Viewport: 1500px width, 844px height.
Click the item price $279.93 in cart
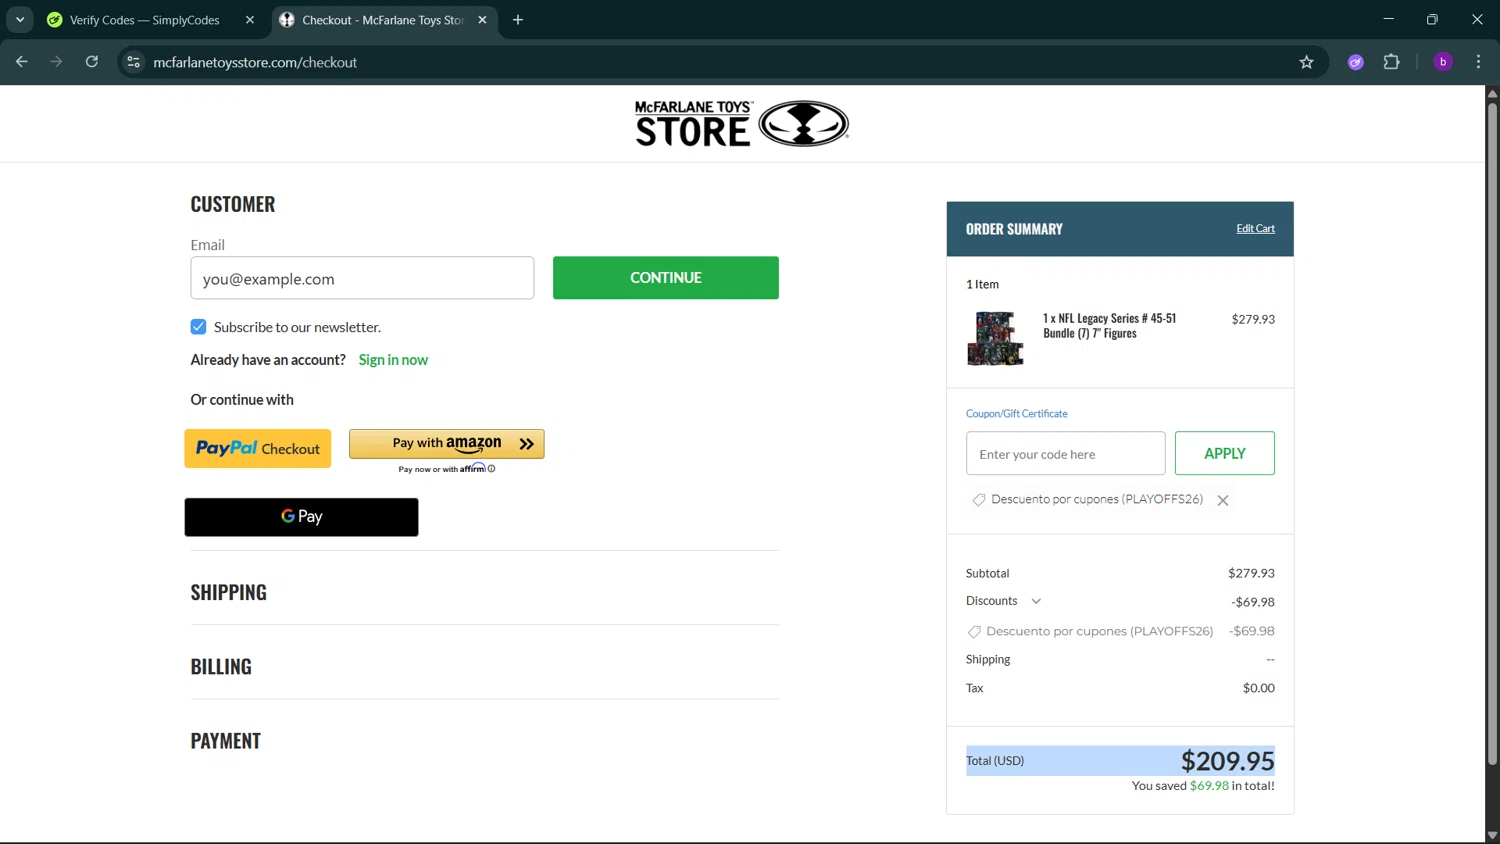[x=1253, y=320]
